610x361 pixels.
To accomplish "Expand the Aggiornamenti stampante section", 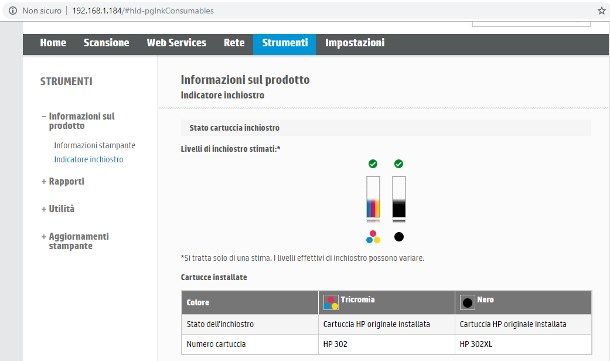I will tap(75, 241).
